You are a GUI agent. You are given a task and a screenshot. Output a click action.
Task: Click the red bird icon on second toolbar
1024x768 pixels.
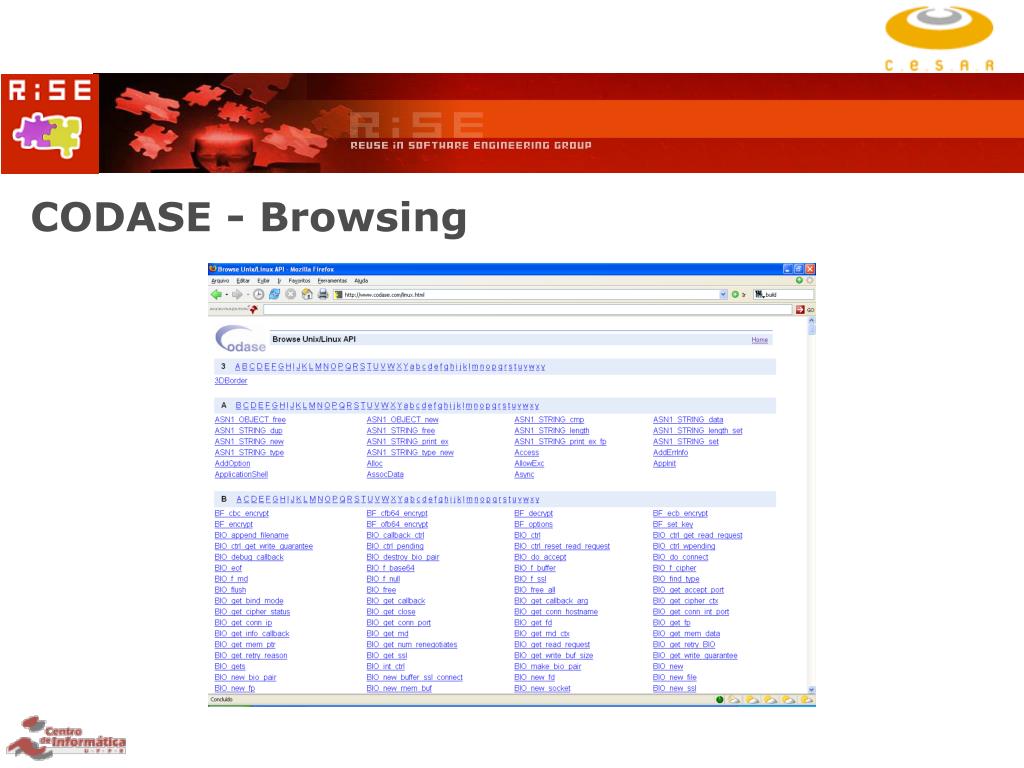coord(253,310)
